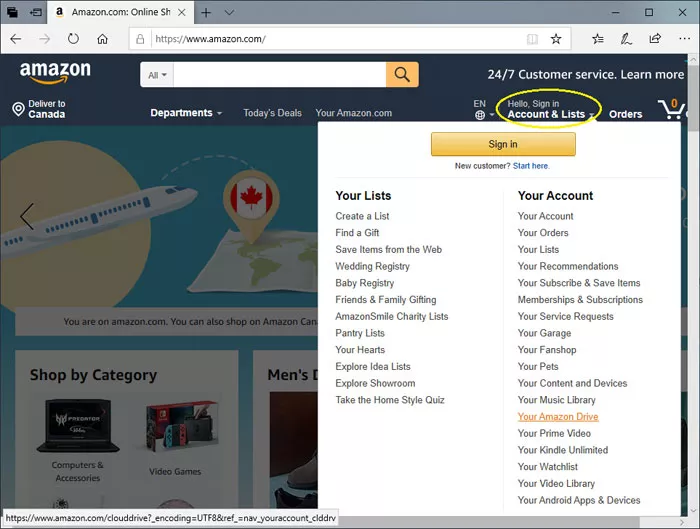700x529 pixels.
Task: Click the 24/7 Customer service banner
Action: (585, 75)
